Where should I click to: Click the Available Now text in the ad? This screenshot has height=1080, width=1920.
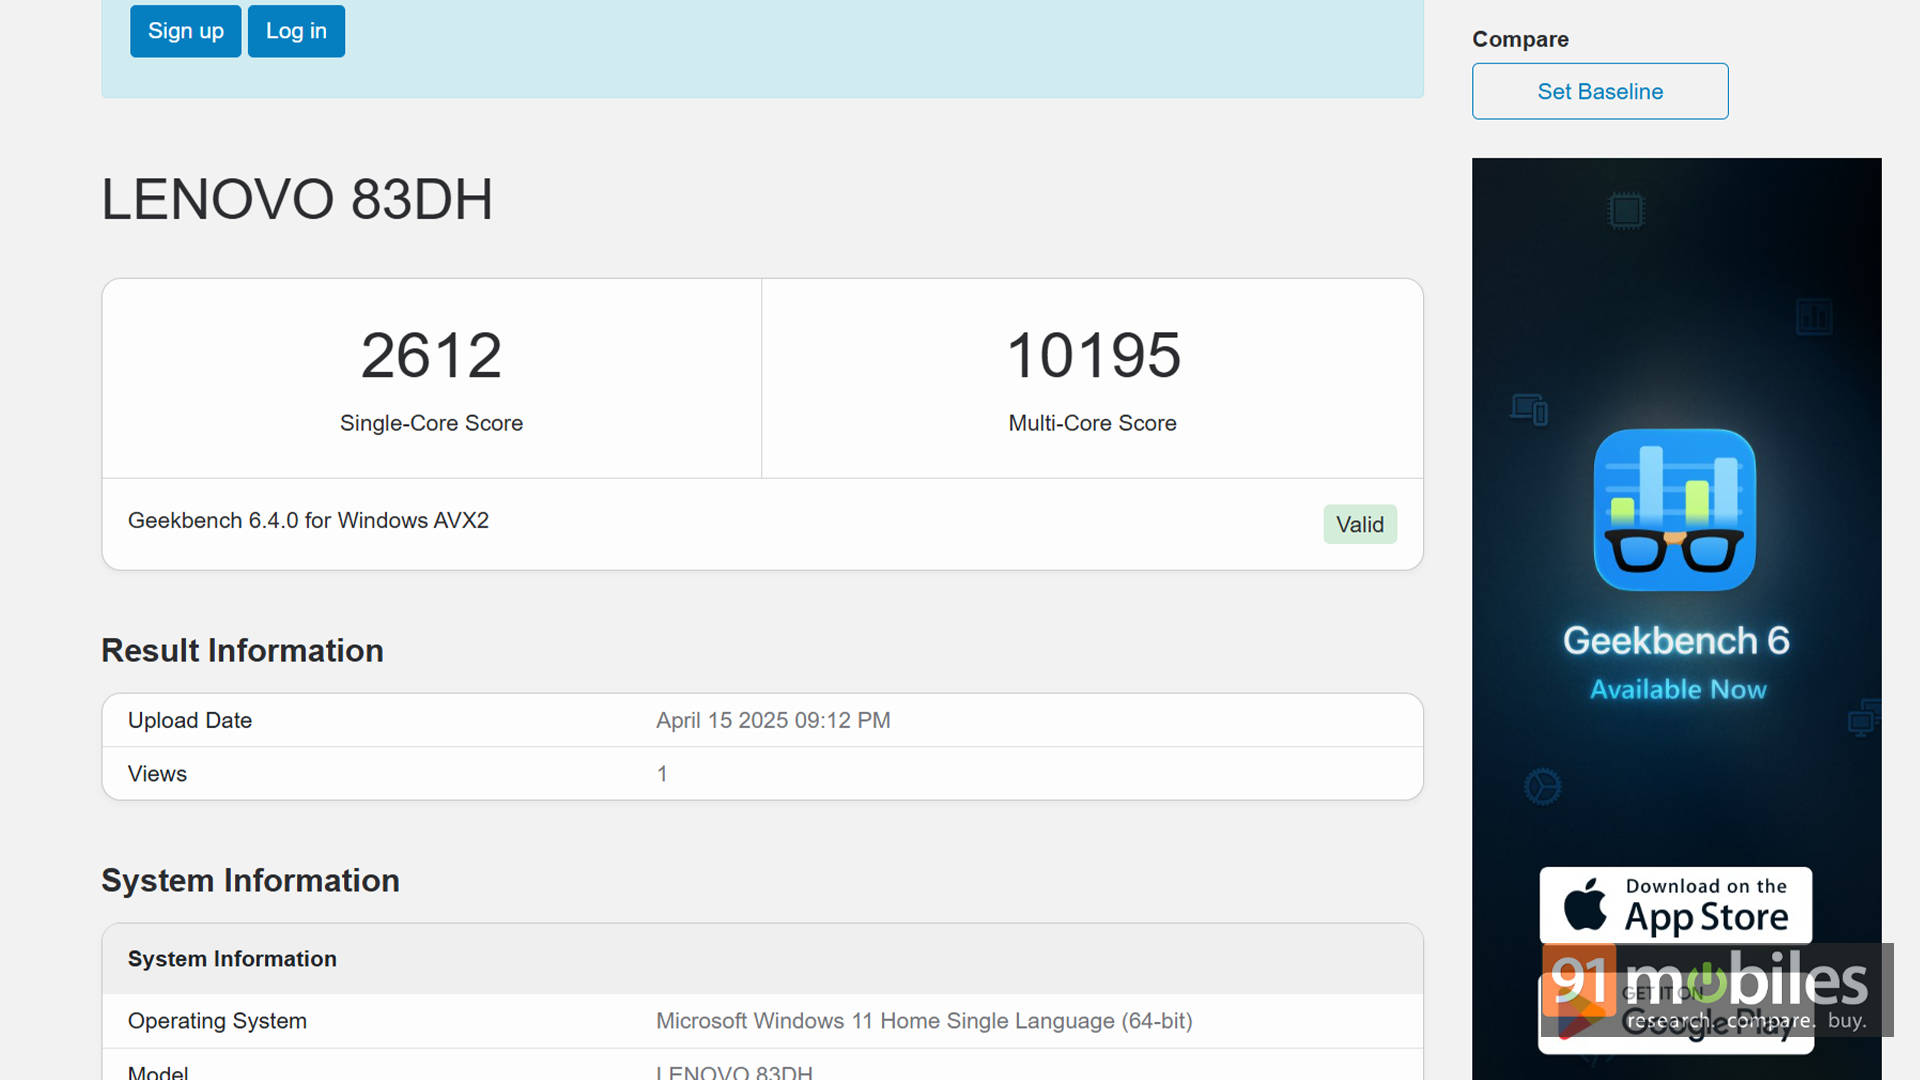[1678, 690]
